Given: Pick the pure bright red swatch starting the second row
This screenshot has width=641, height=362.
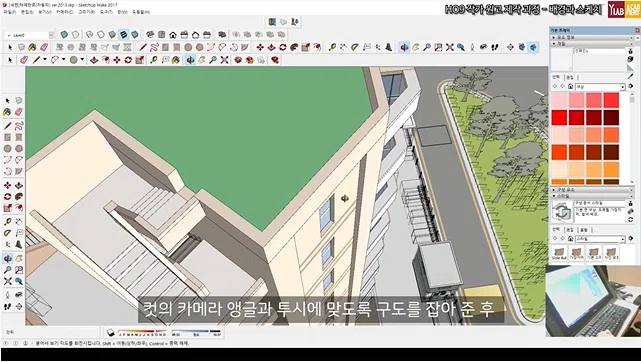Looking at the screenshot, I should [x=559, y=118].
